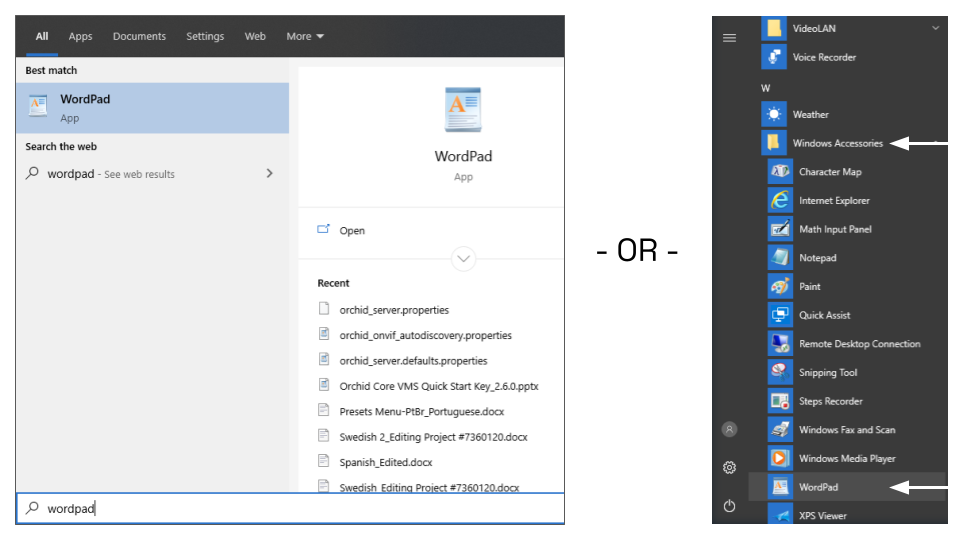Image resolution: width=960 pixels, height=540 pixels.
Task: Open Character Map icon
Action: click(780, 172)
